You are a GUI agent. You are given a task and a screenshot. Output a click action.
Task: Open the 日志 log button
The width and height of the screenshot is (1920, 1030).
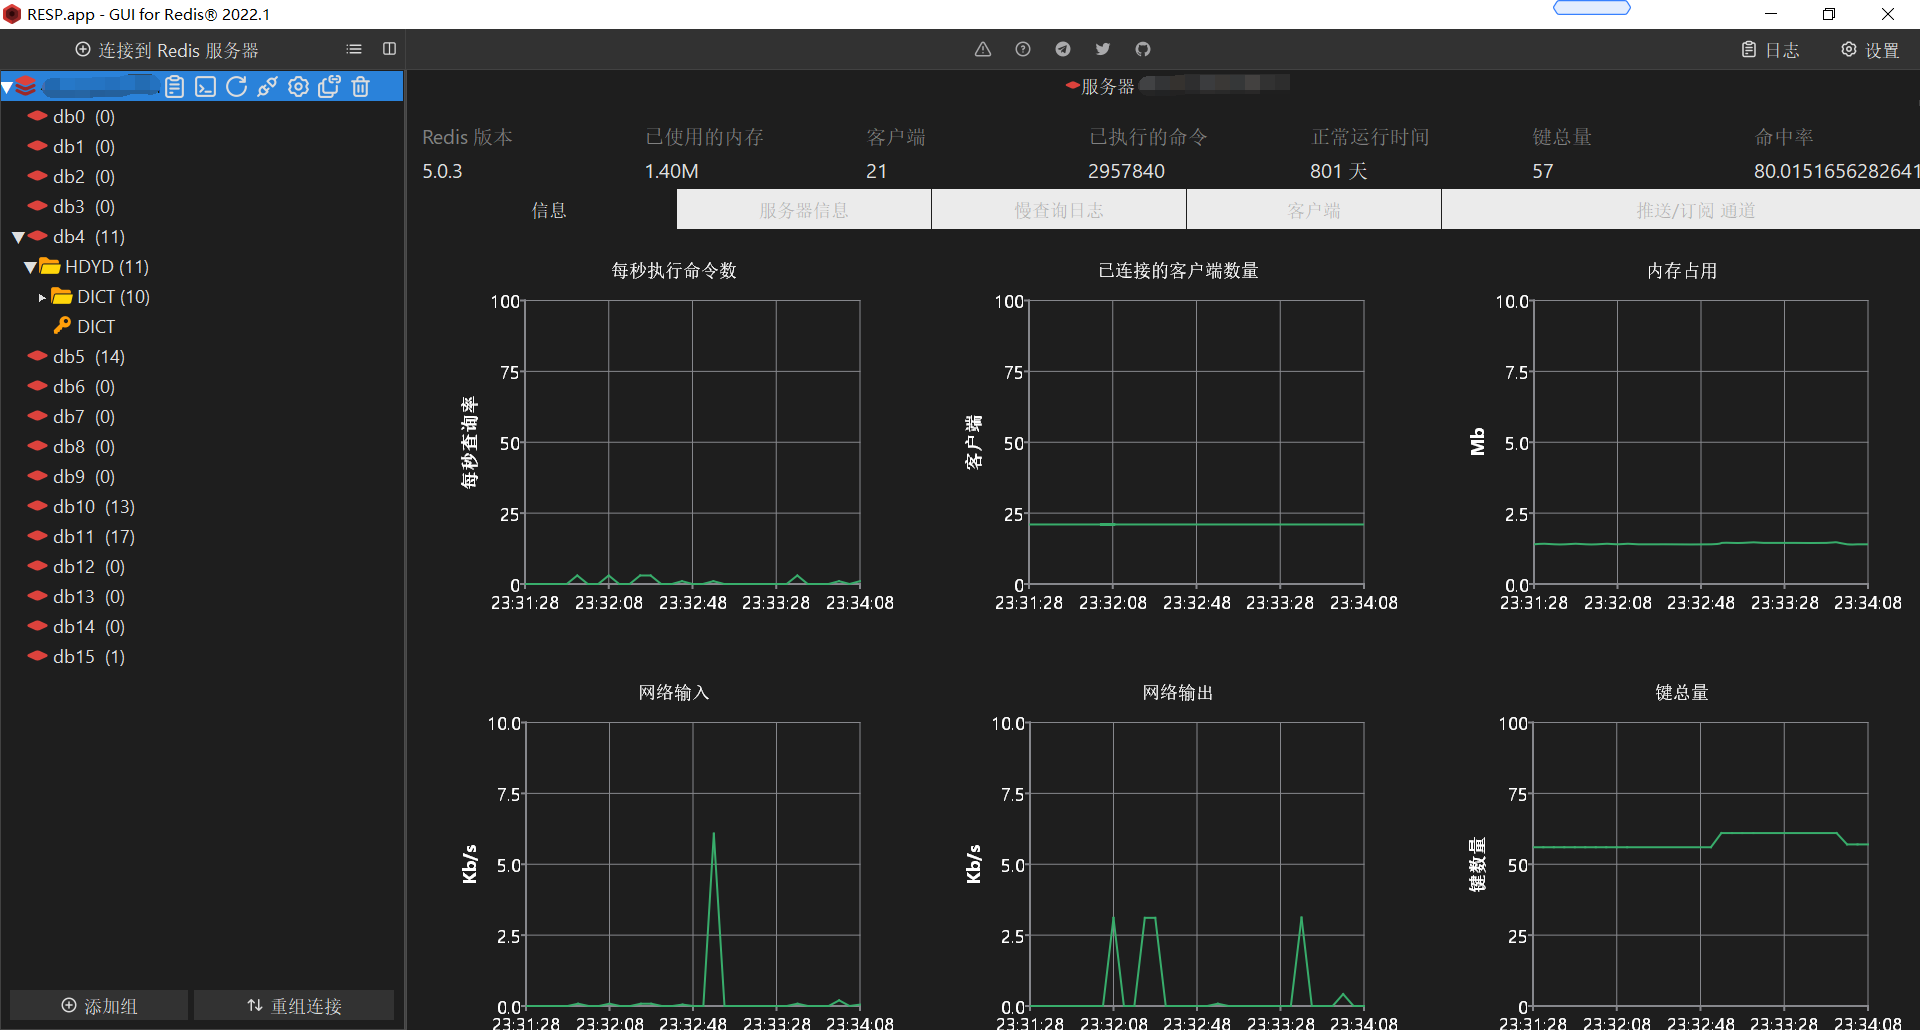[x=1770, y=50]
